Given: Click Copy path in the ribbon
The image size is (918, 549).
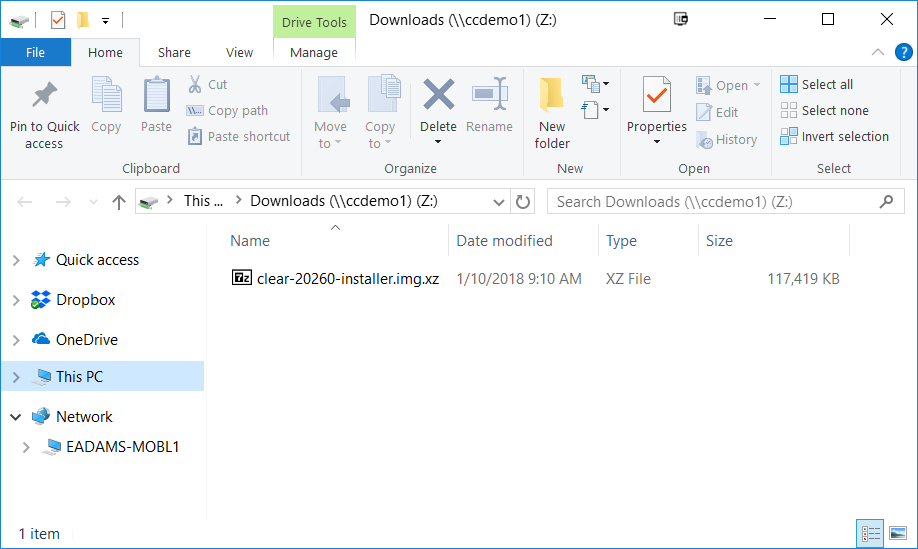Looking at the screenshot, I should [x=227, y=111].
